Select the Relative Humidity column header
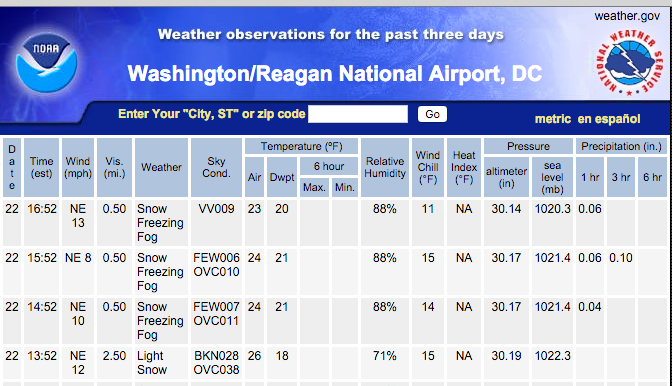The width and height of the screenshot is (672, 386). (x=384, y=168)
